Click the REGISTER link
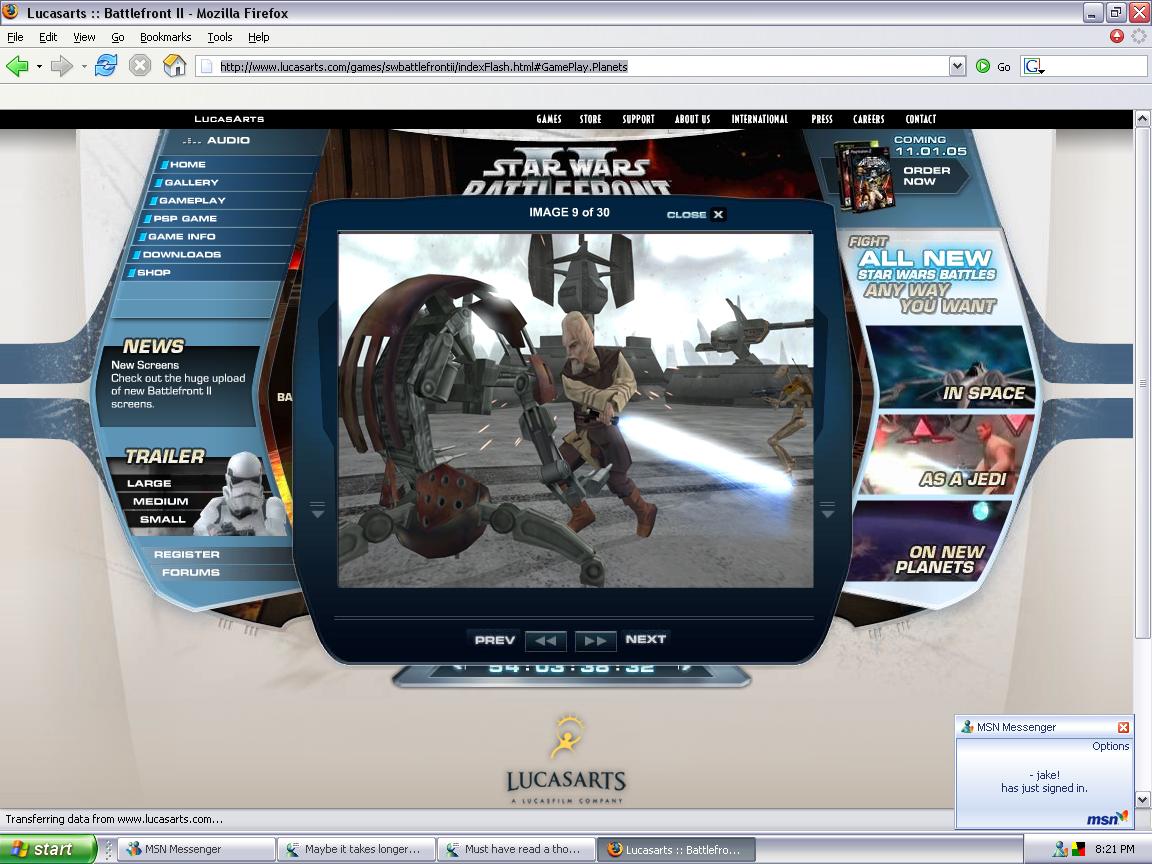This screenshot has height=864, width=1152. point(187,555)
